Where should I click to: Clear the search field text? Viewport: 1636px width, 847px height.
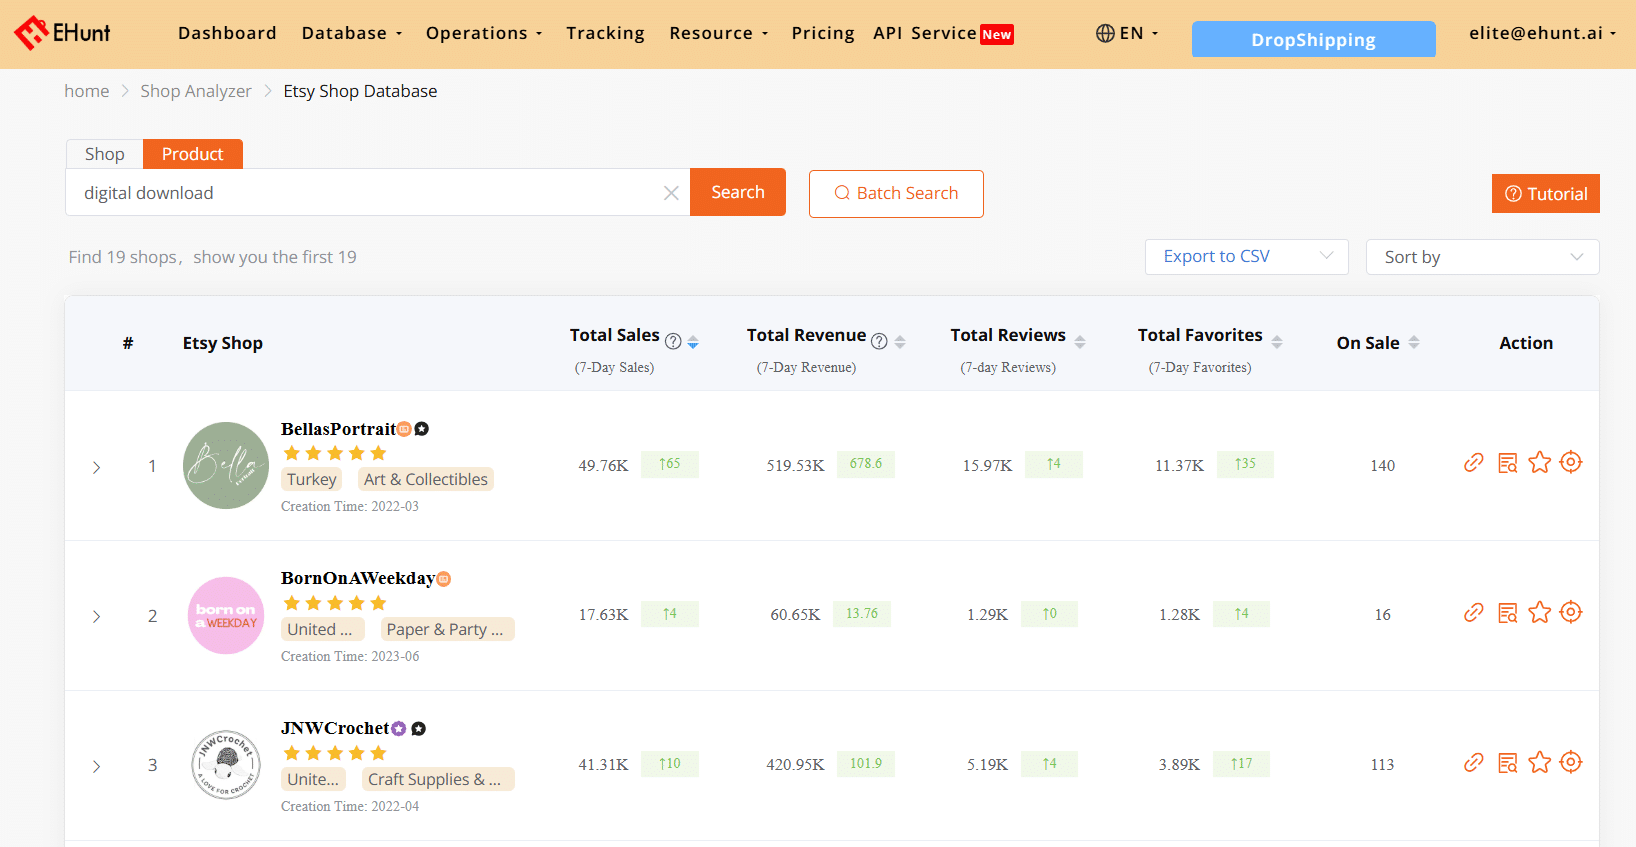(671, 193)
